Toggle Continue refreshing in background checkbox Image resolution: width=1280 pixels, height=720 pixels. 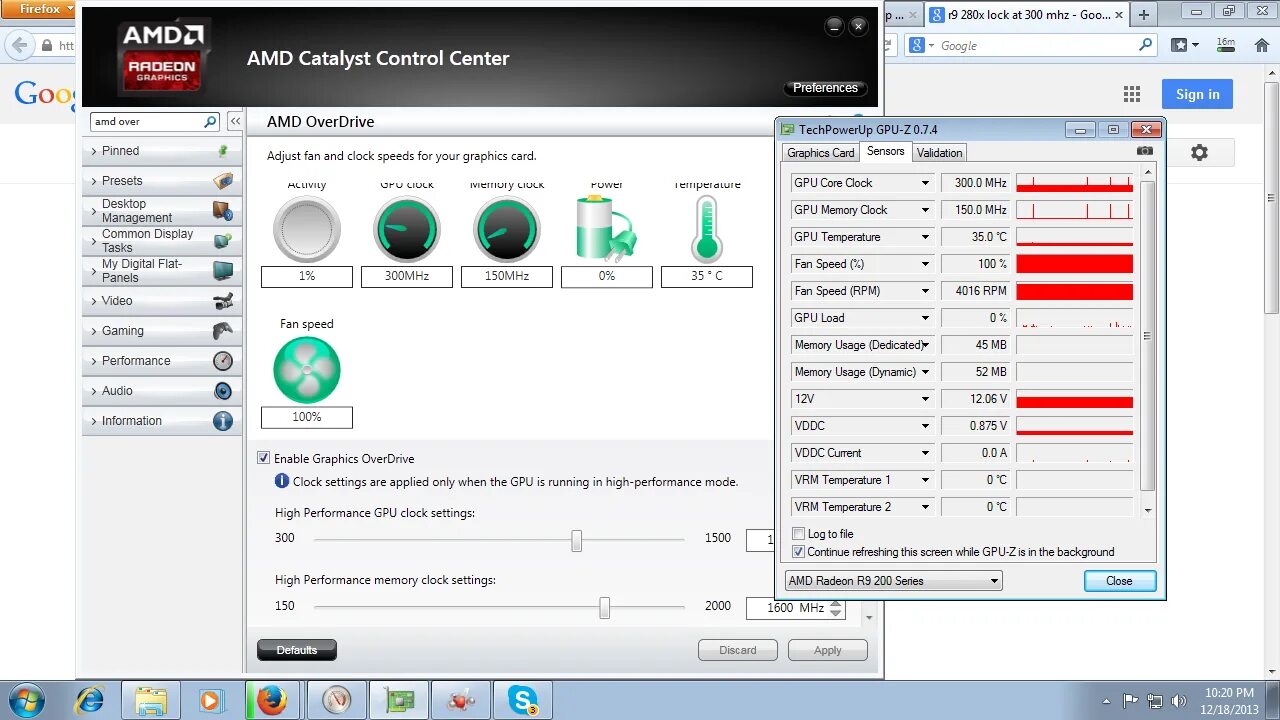click(798, 552)
